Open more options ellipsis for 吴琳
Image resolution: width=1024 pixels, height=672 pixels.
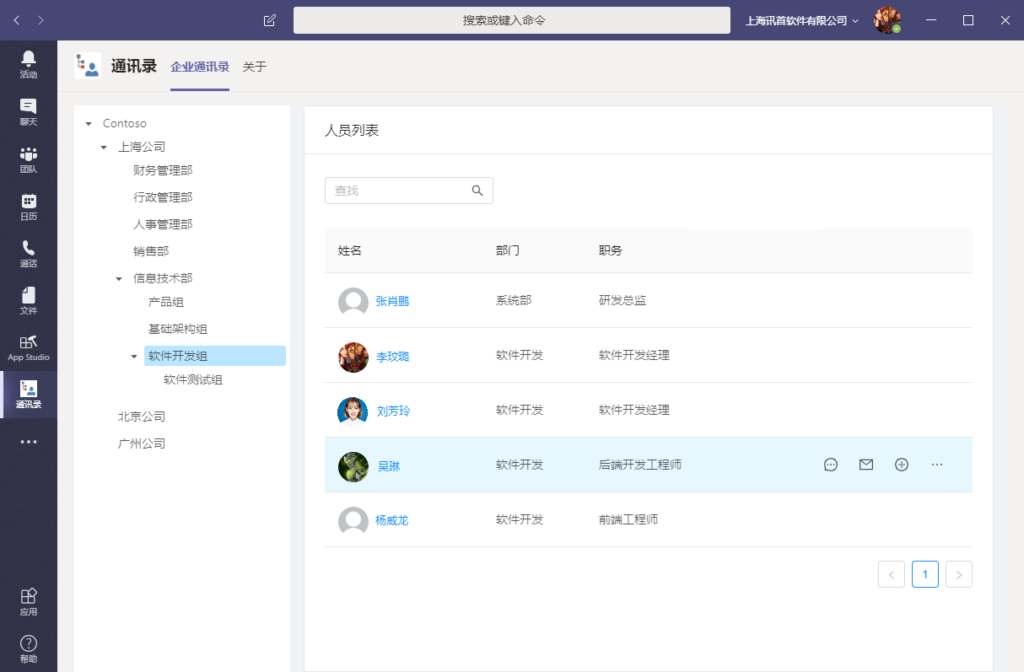936,464
